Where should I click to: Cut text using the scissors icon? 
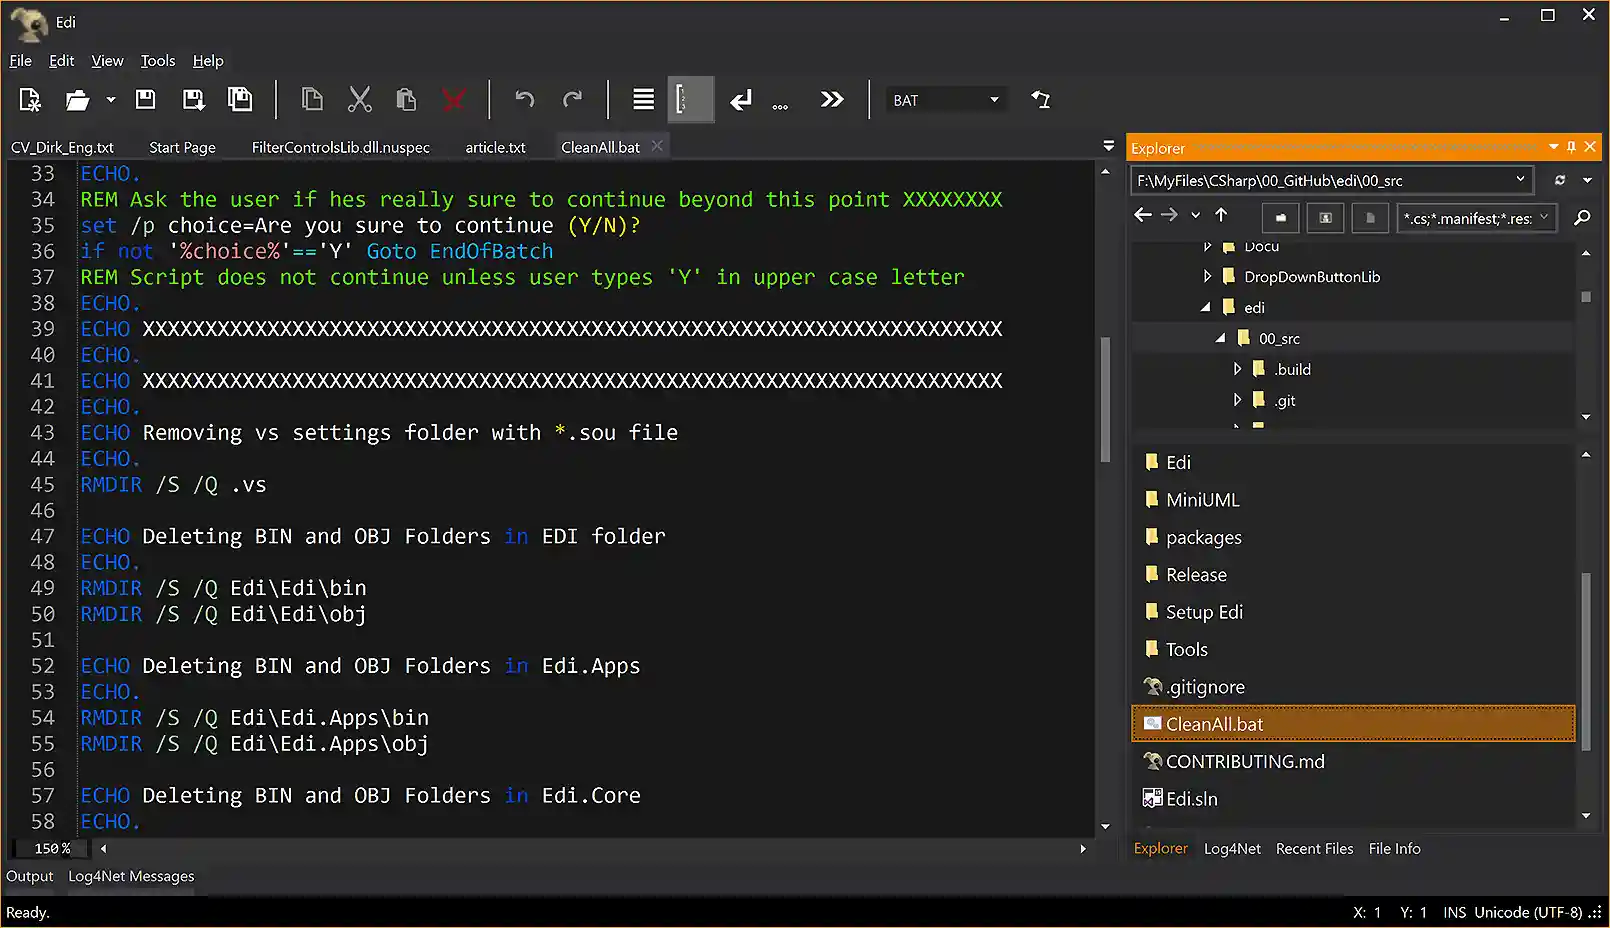point(360,99)
